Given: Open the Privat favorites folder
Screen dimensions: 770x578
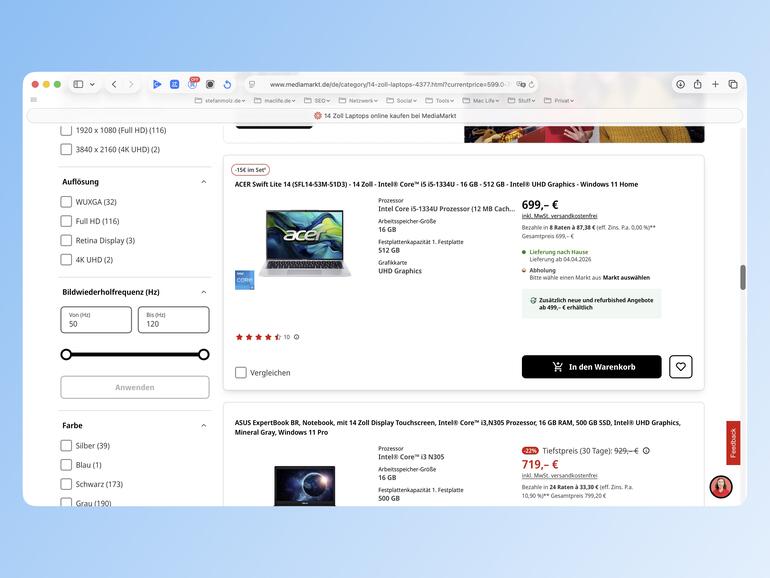Looking at the screenshot, I should click(559, 100).
